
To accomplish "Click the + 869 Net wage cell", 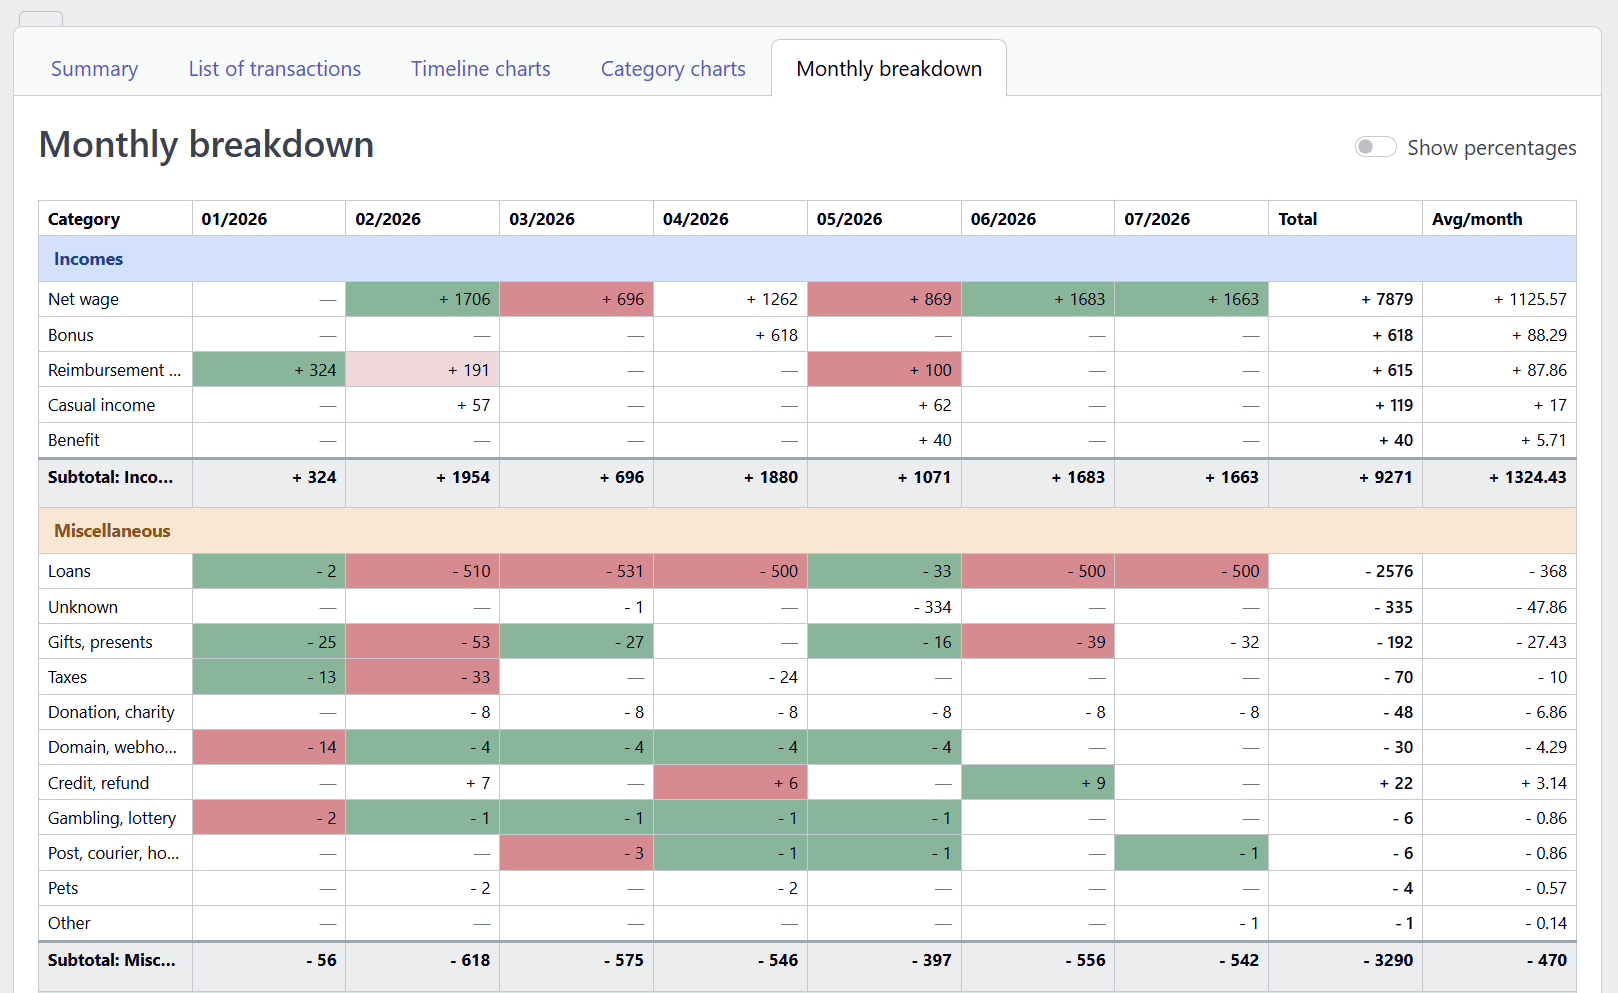I will tap(884, 299).
